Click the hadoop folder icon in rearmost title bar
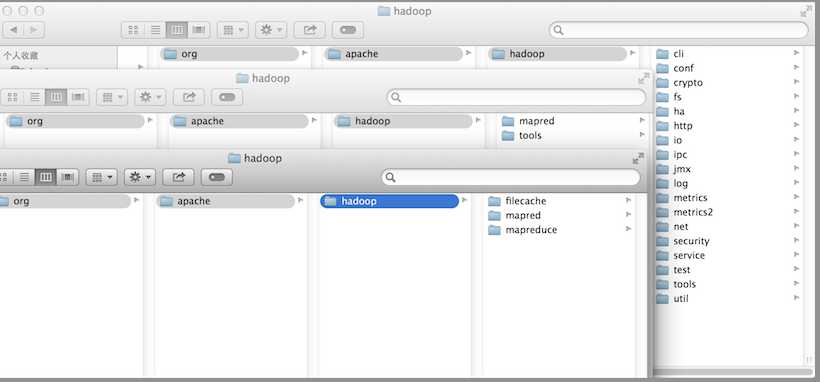The height and width of the screenshot is (382, 820). pyautogui.click(x=384, y=11)
